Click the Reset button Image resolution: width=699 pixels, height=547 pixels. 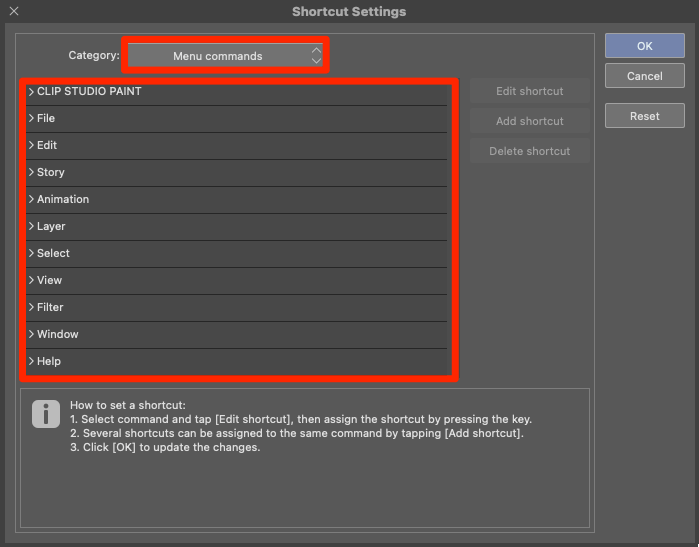(x=645, y=116)
